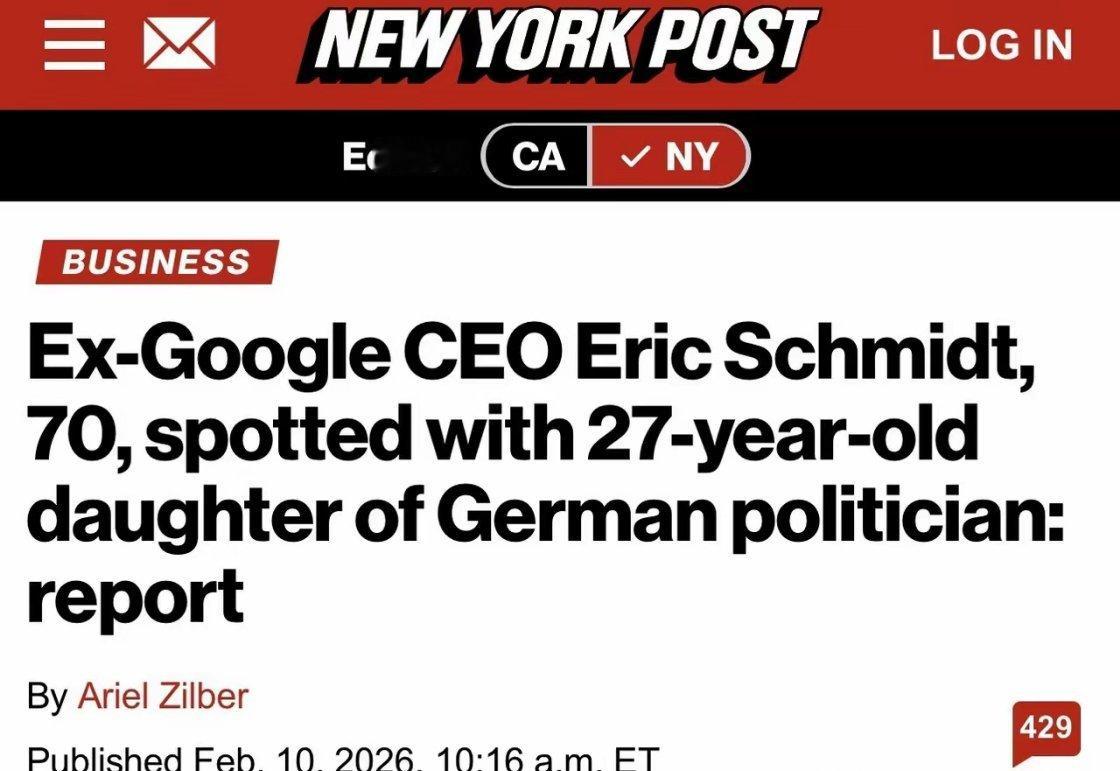Click the "By" byline text
Image resolution: width=1120 pixels, height=771 pixels.
click(x=47, y=696)
